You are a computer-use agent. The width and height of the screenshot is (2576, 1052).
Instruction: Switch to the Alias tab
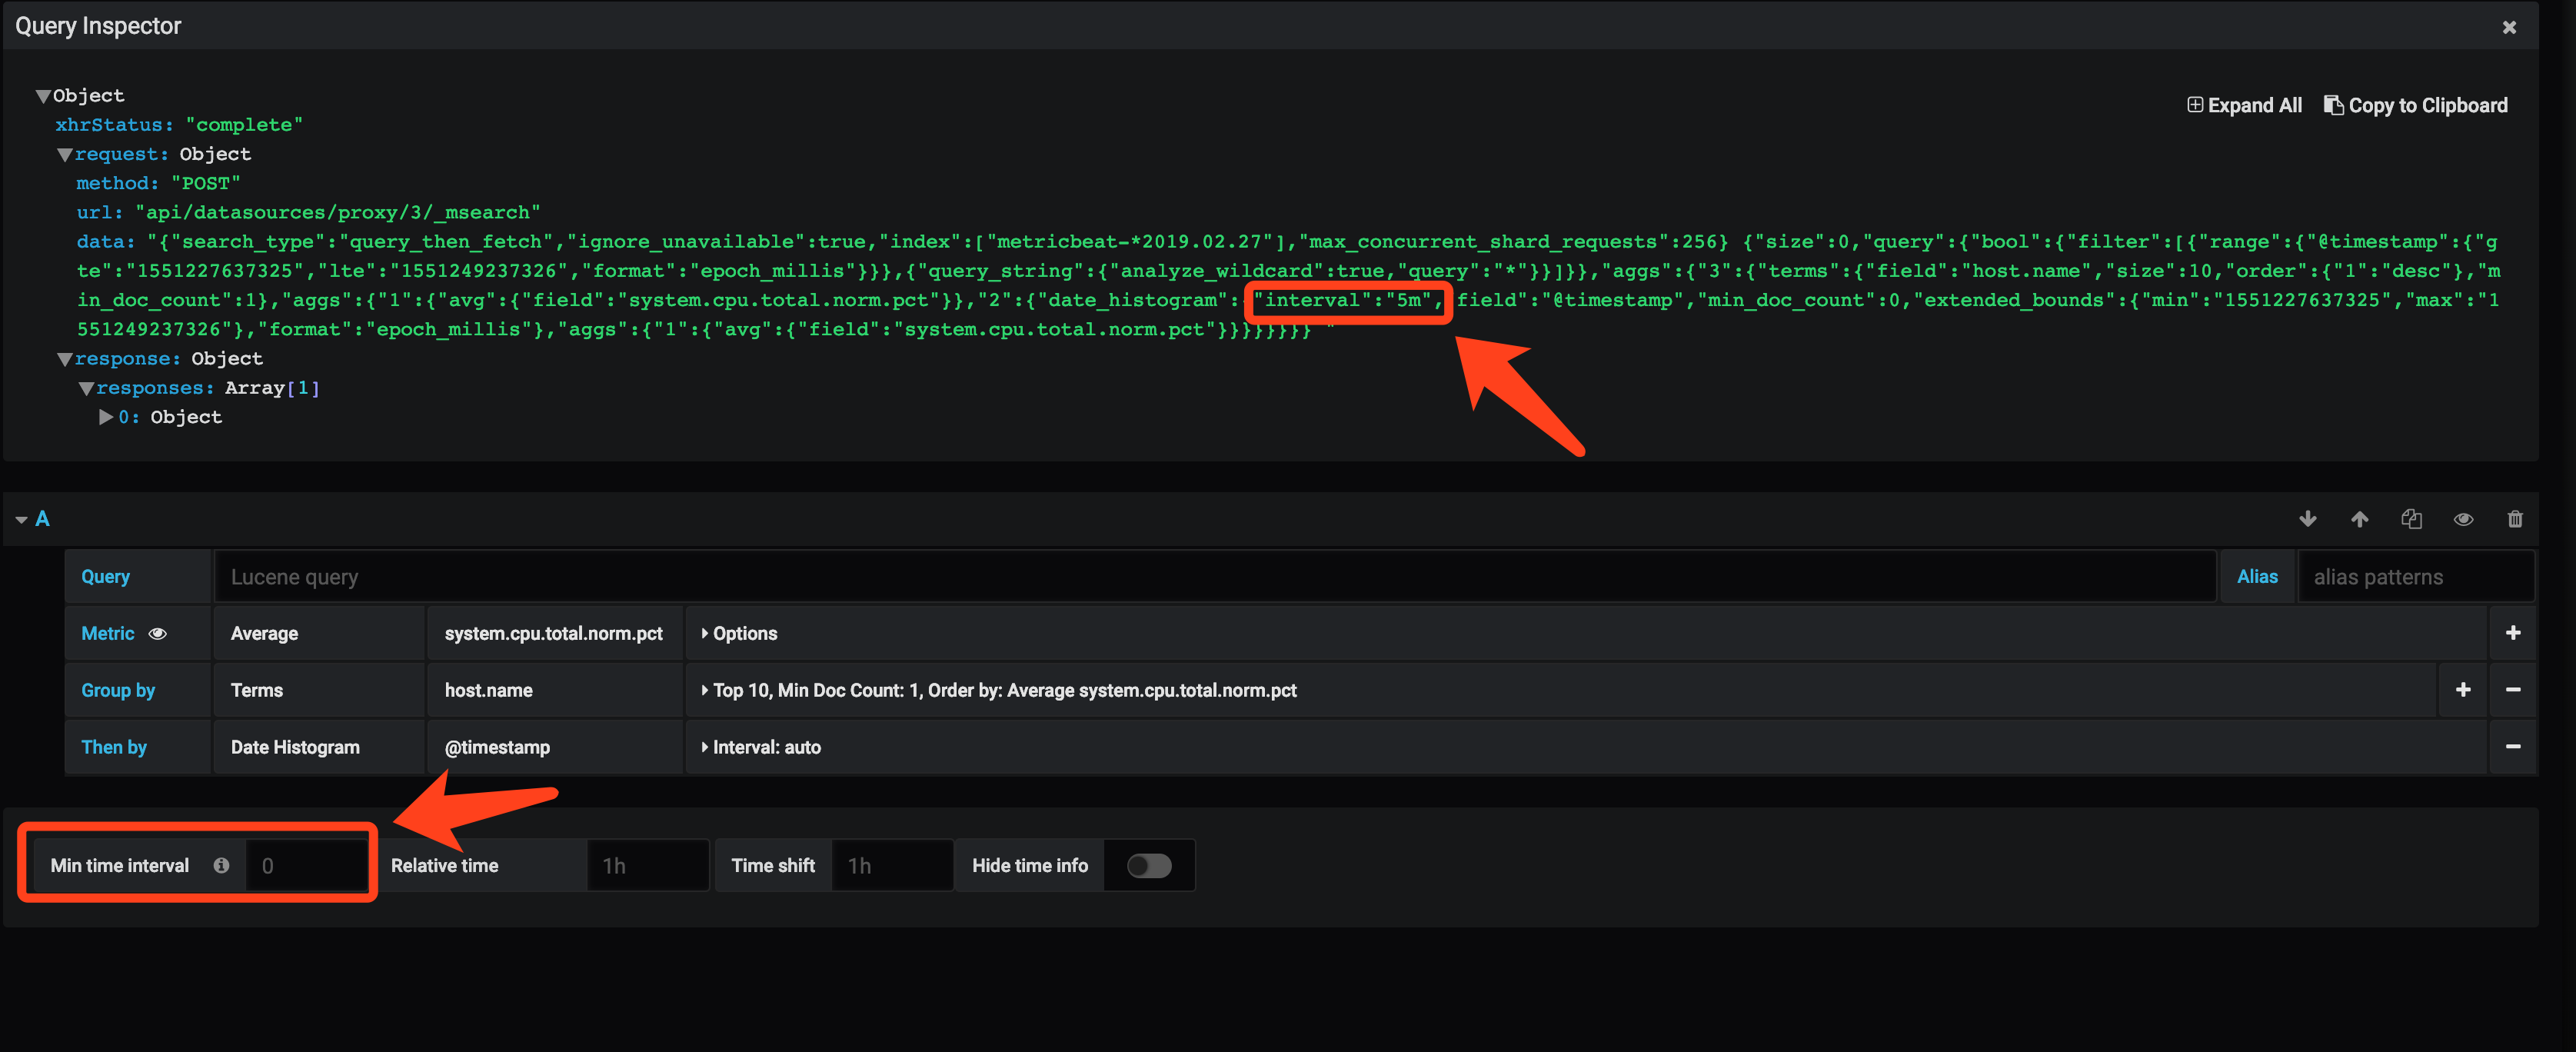point(2257,576)
